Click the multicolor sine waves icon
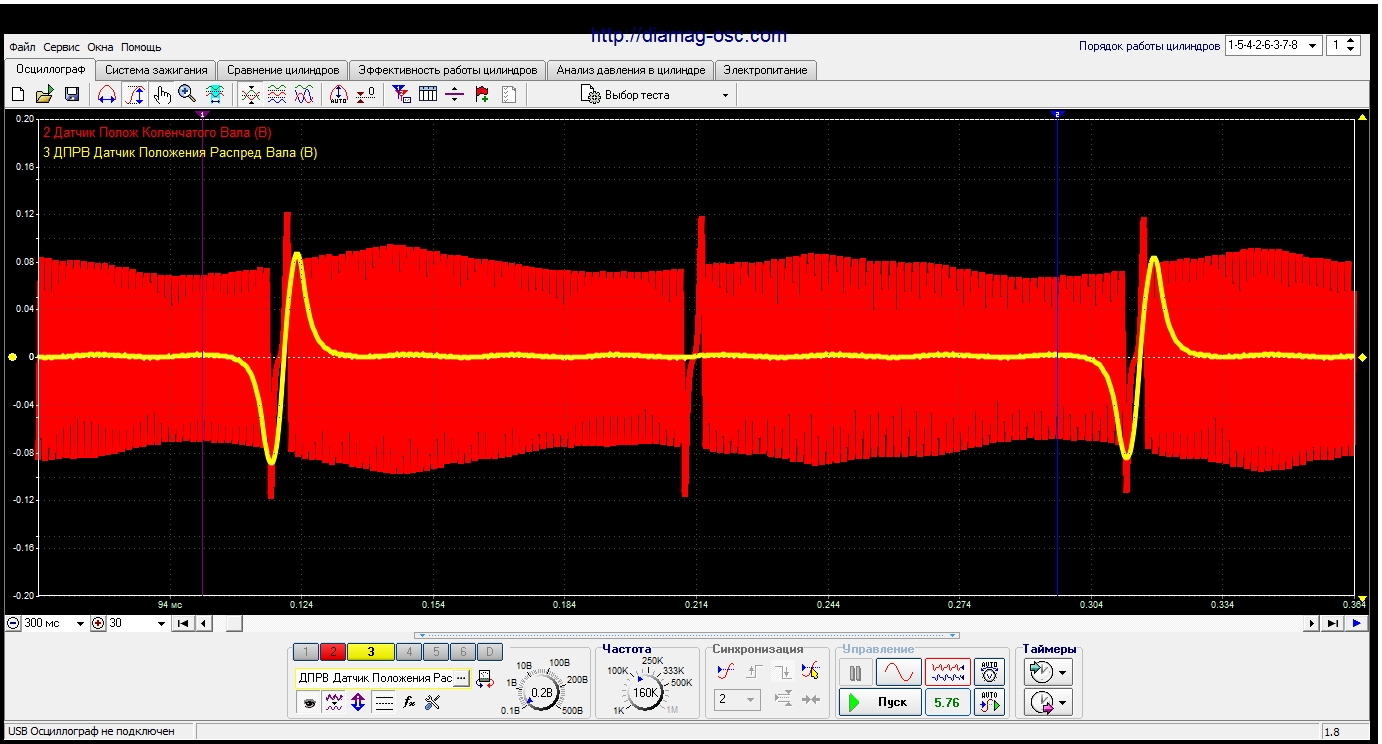 coord(305,95)
